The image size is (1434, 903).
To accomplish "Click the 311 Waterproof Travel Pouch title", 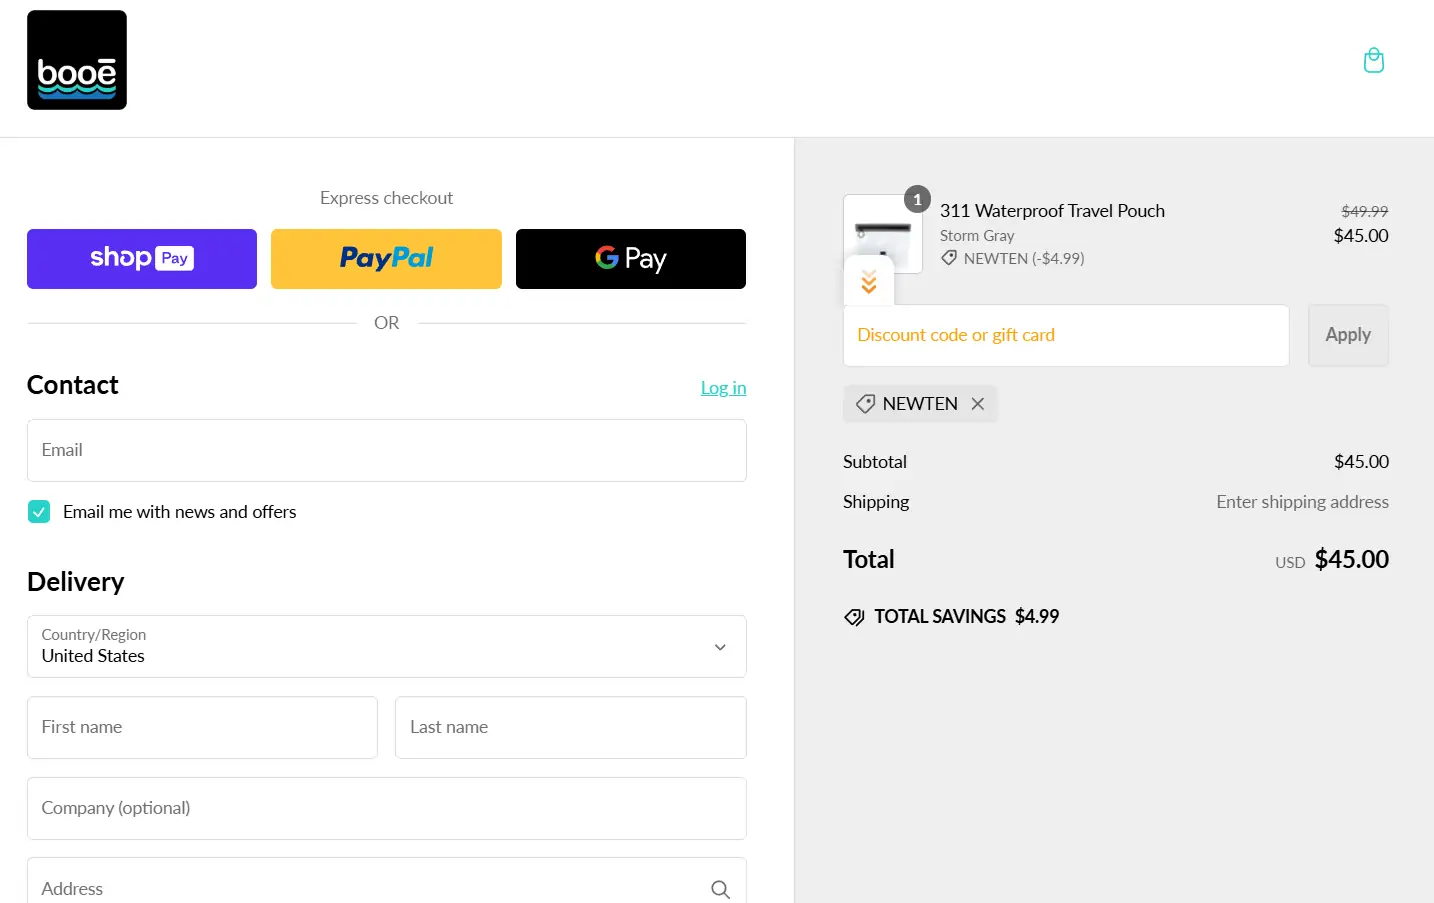I will coord(1052,211).
